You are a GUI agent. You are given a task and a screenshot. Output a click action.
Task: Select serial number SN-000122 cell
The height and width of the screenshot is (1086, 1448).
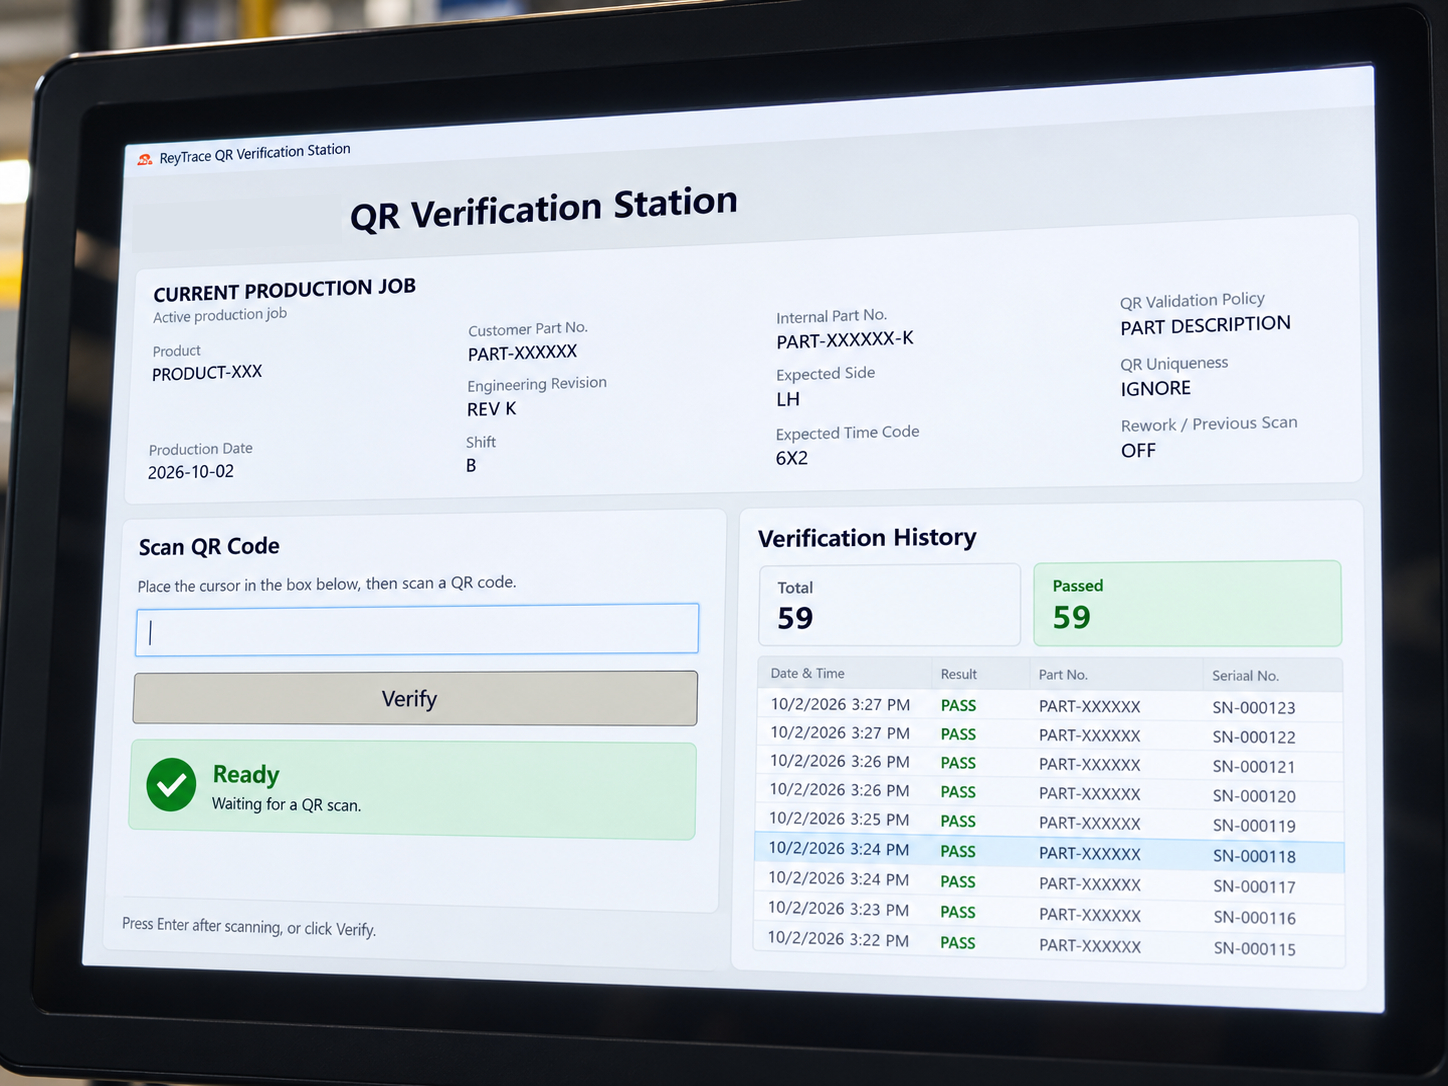(1254, 737)
